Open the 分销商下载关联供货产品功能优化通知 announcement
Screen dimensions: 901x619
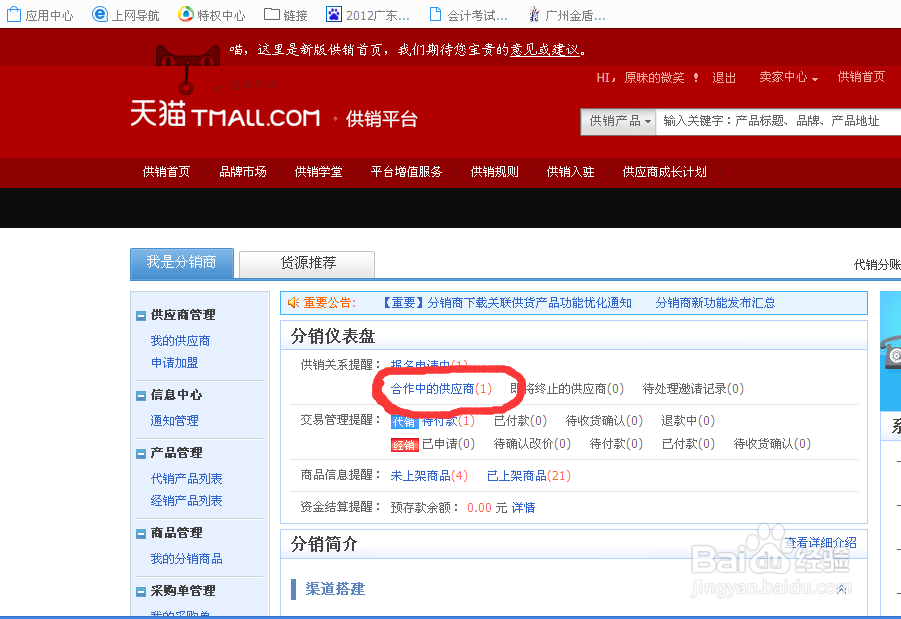tap(507, 303)
